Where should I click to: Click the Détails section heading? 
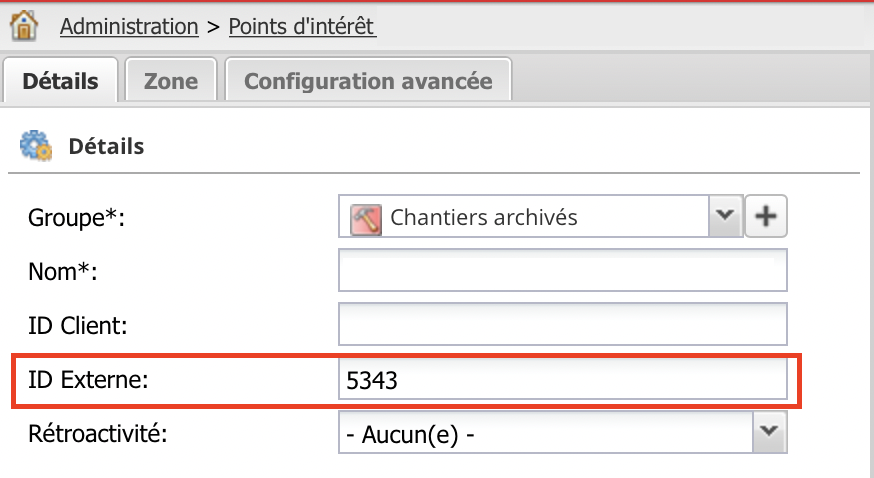point(106,147)
